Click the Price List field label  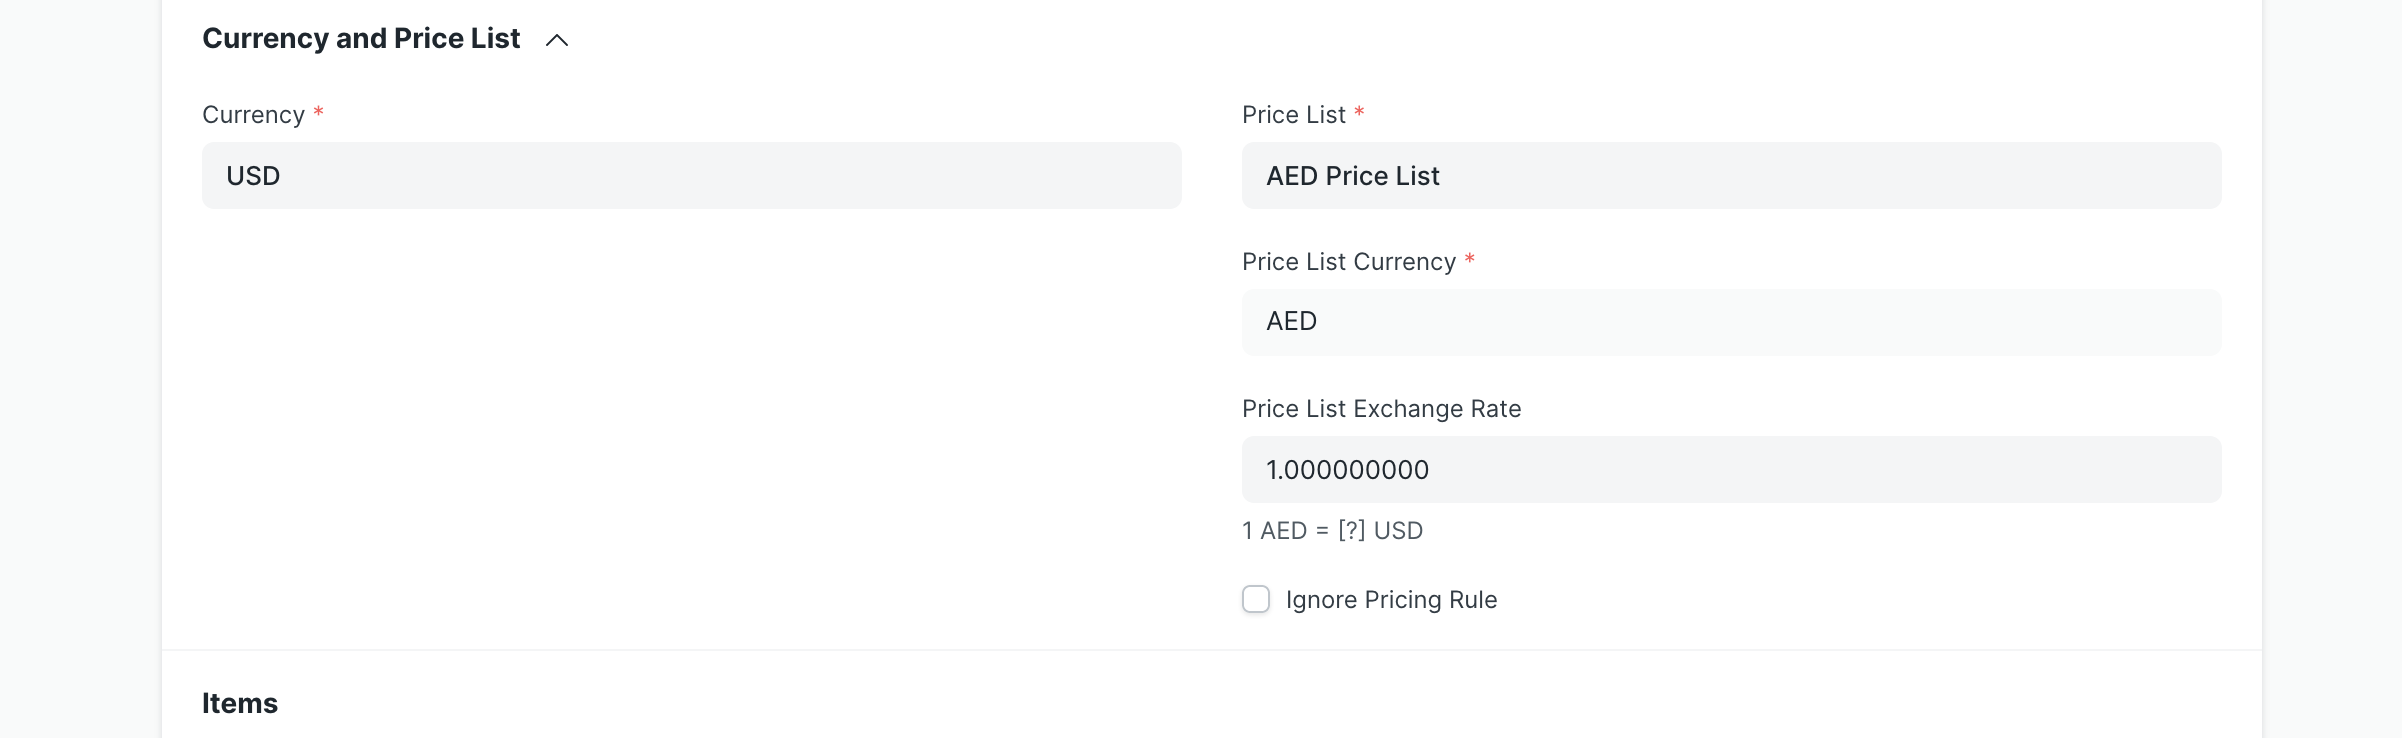[x=1295, y=114]
